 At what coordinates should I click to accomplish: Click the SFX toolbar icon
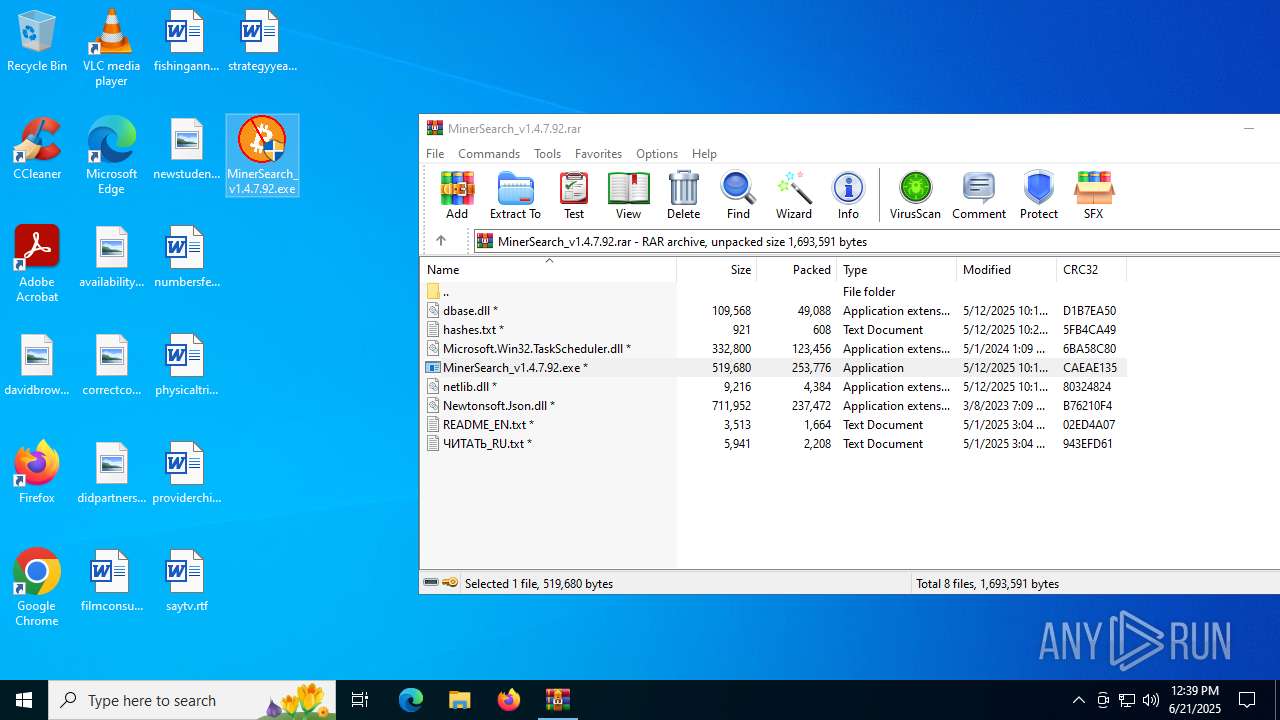1093,195
